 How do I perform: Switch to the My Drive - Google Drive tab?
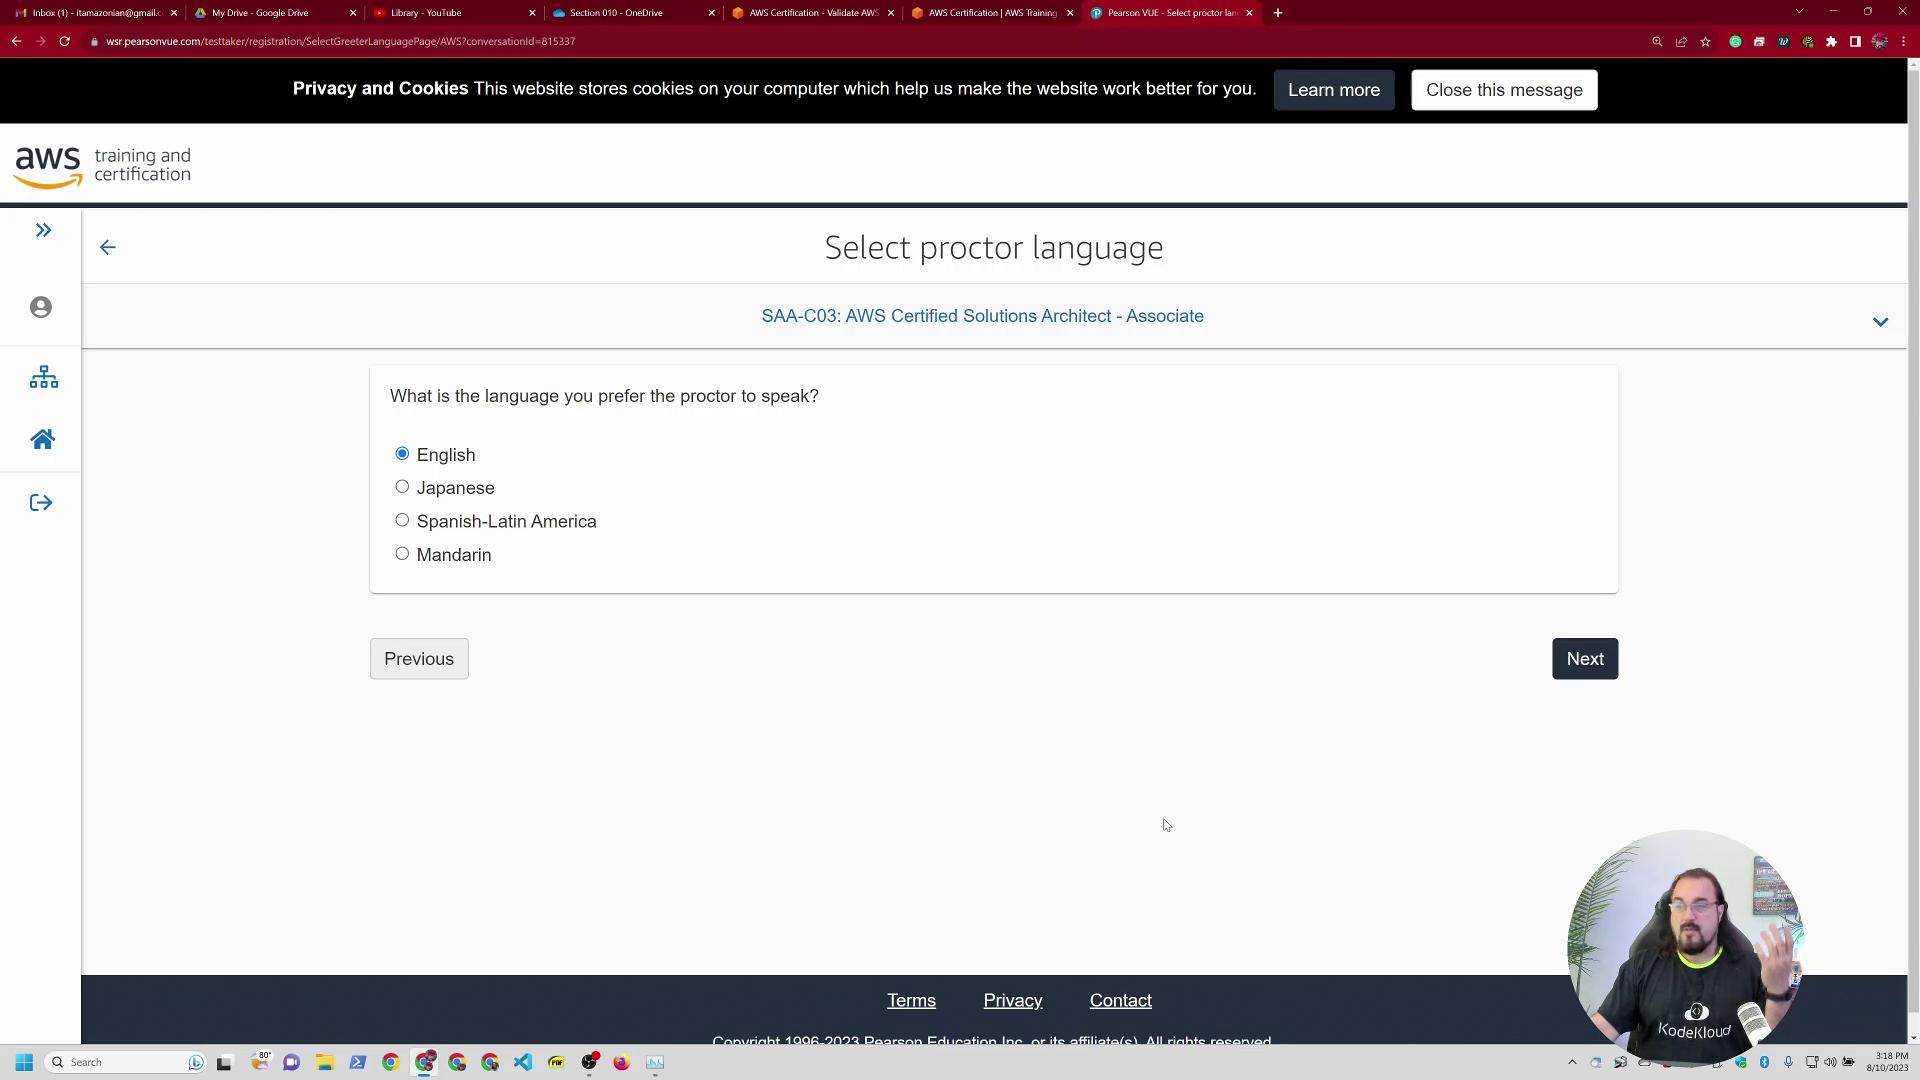tap(260, 13)
